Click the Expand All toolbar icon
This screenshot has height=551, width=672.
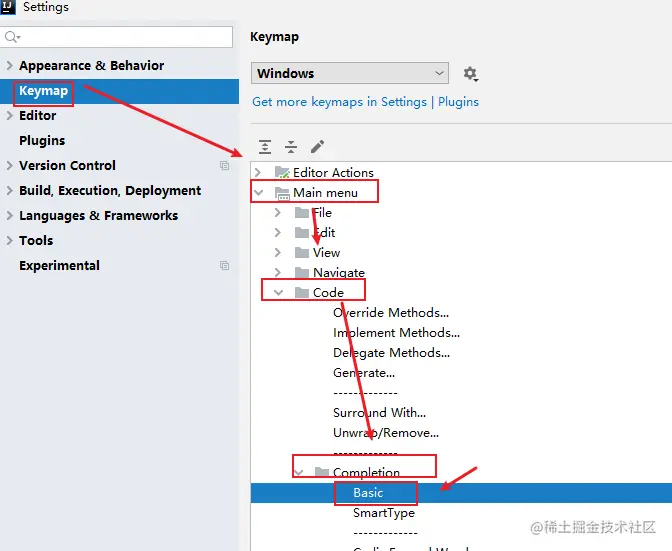265,147
